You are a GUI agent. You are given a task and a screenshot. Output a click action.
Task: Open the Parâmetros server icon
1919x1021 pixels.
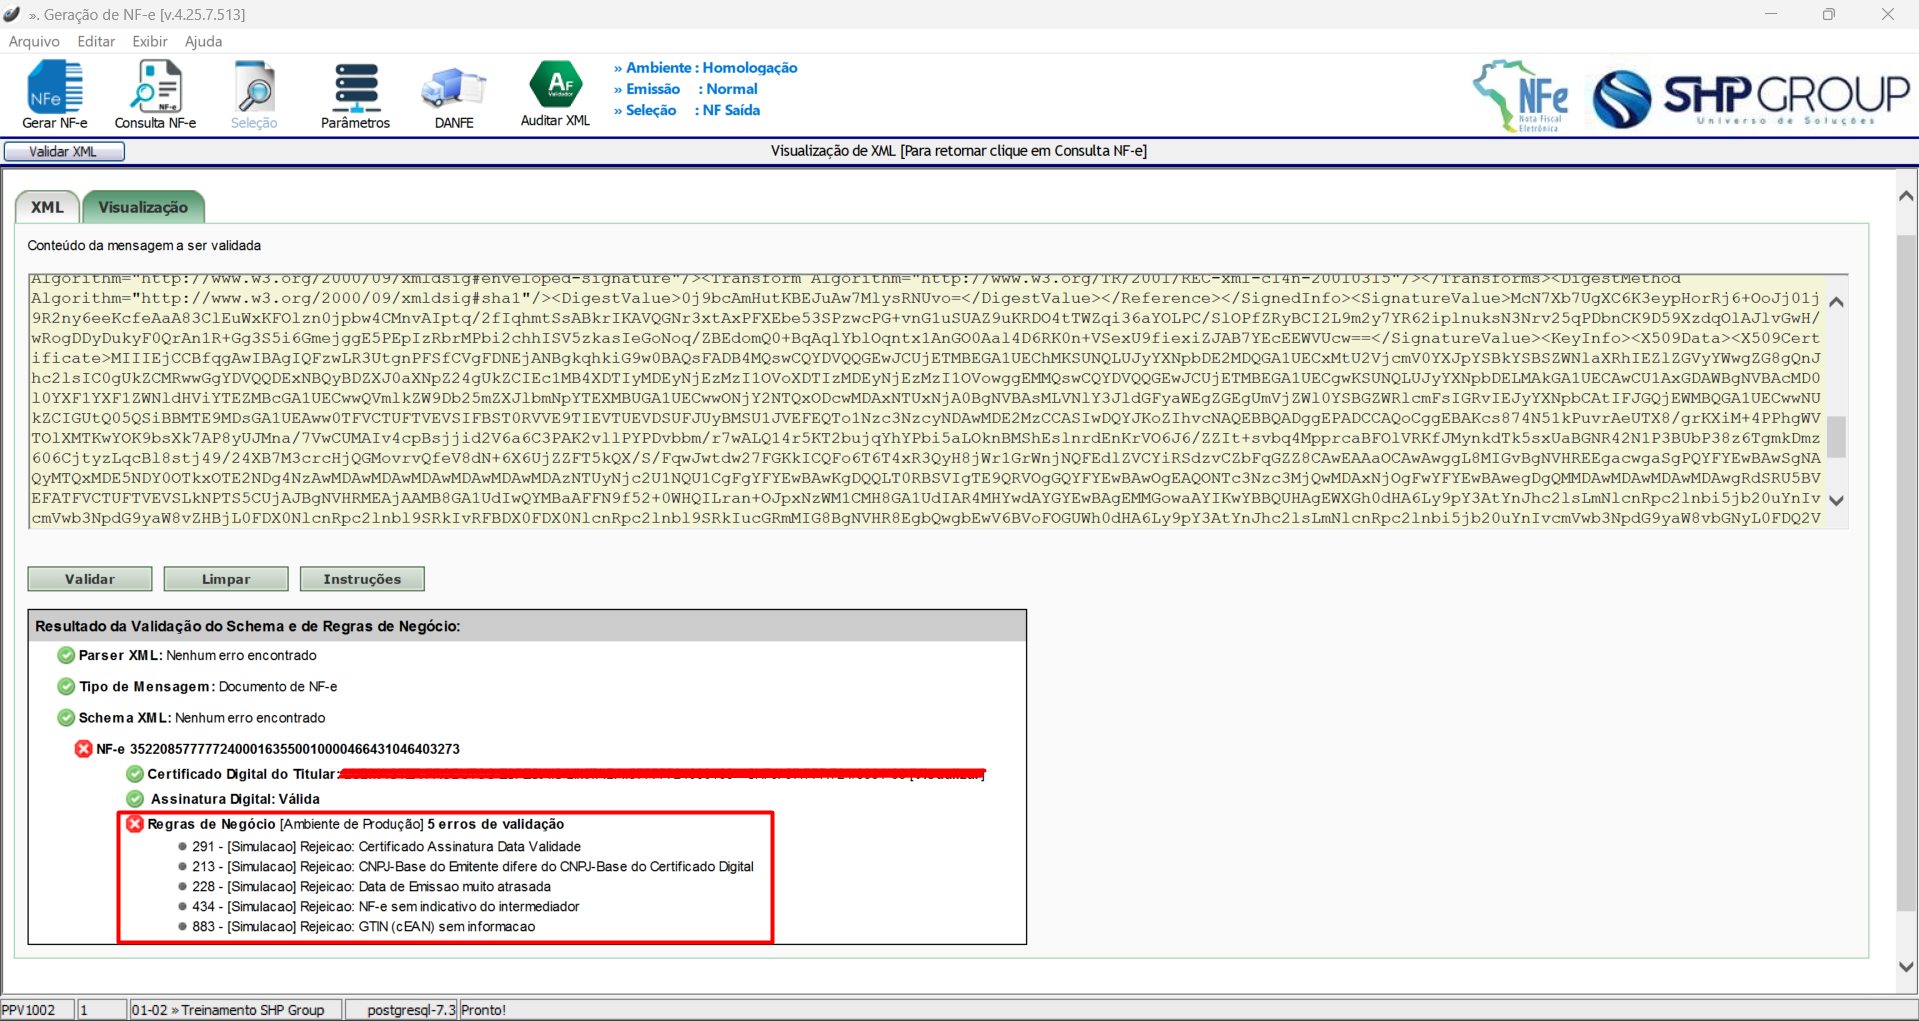pyautogui.click(x=355, y=88)
